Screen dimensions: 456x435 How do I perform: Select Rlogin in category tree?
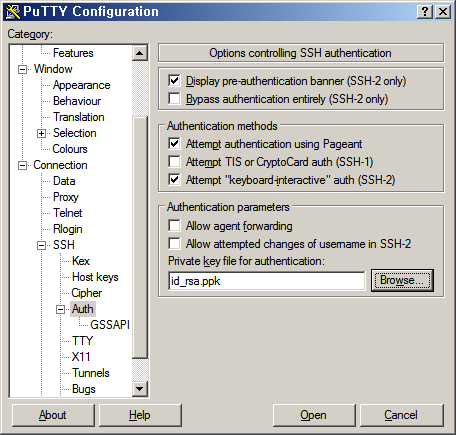(x=67, y=229)
